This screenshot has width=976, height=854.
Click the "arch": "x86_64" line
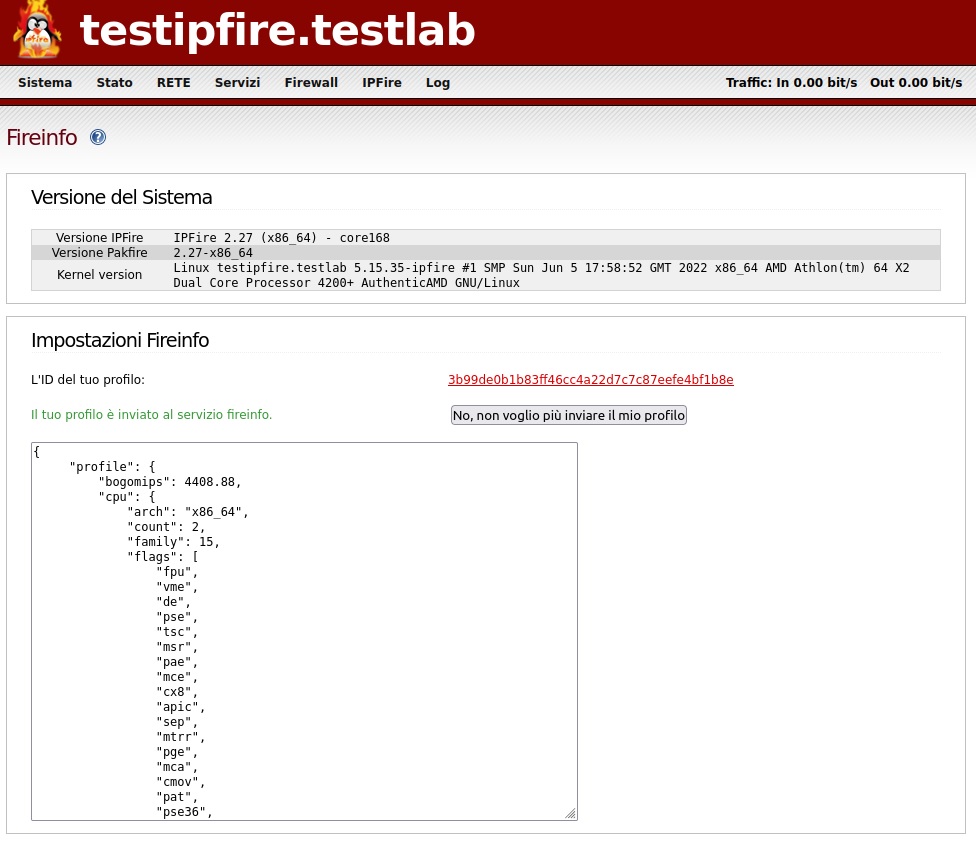(x=188, y=512)
